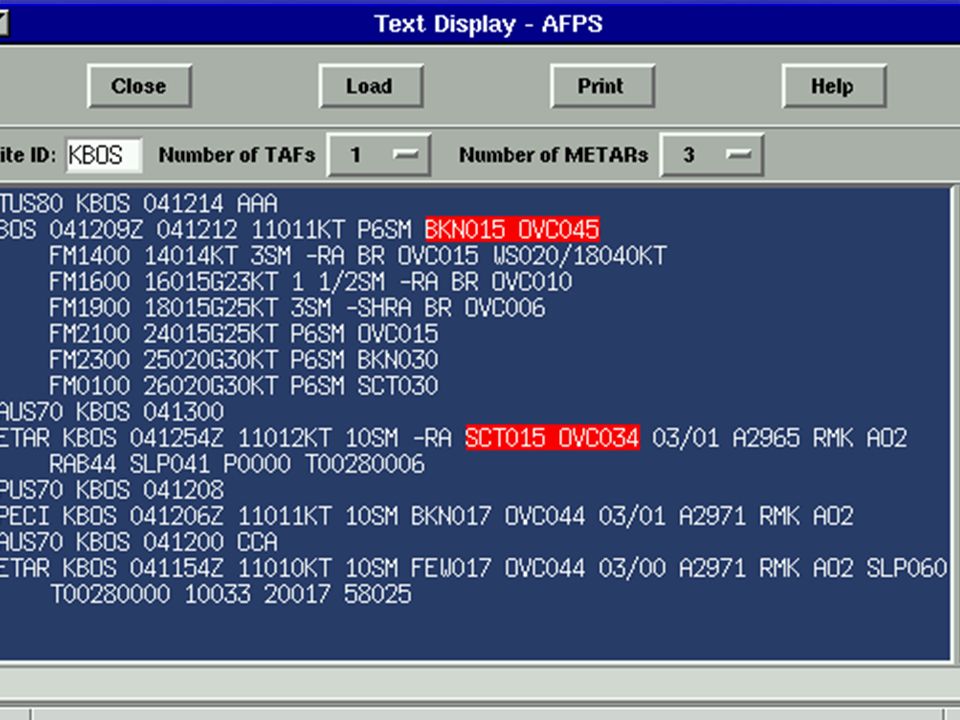This screenshot has height=720, width=960.
Task: Select the FM1600 16015G23KT forecast line
Action: 310,282
